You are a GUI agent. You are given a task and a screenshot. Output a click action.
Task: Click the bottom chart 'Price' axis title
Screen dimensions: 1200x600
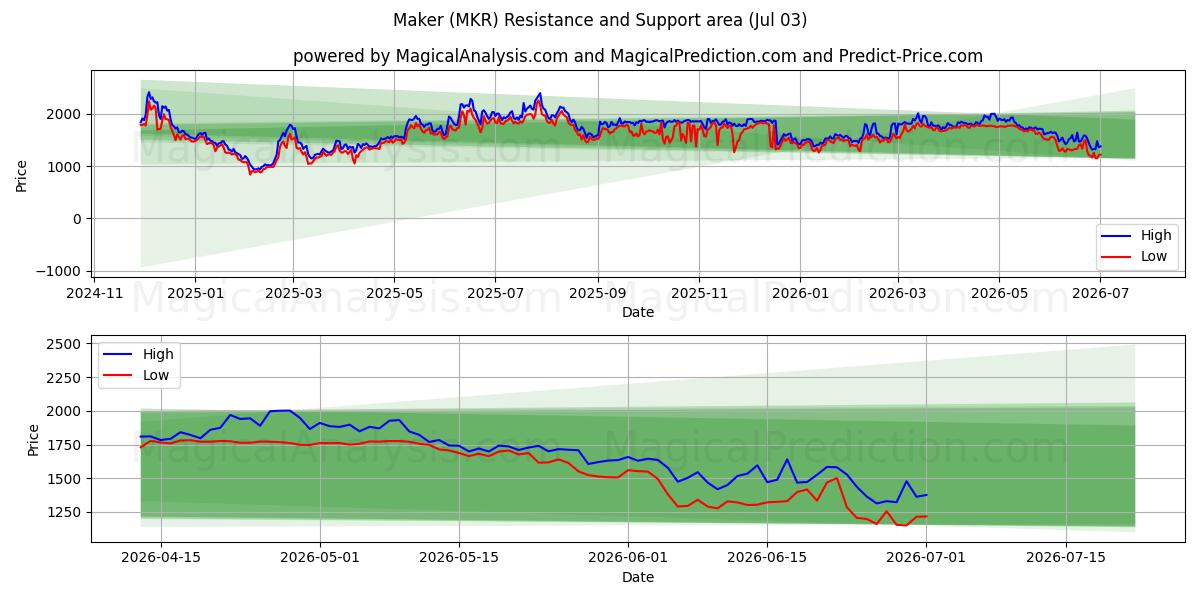(x=34, y=439)
